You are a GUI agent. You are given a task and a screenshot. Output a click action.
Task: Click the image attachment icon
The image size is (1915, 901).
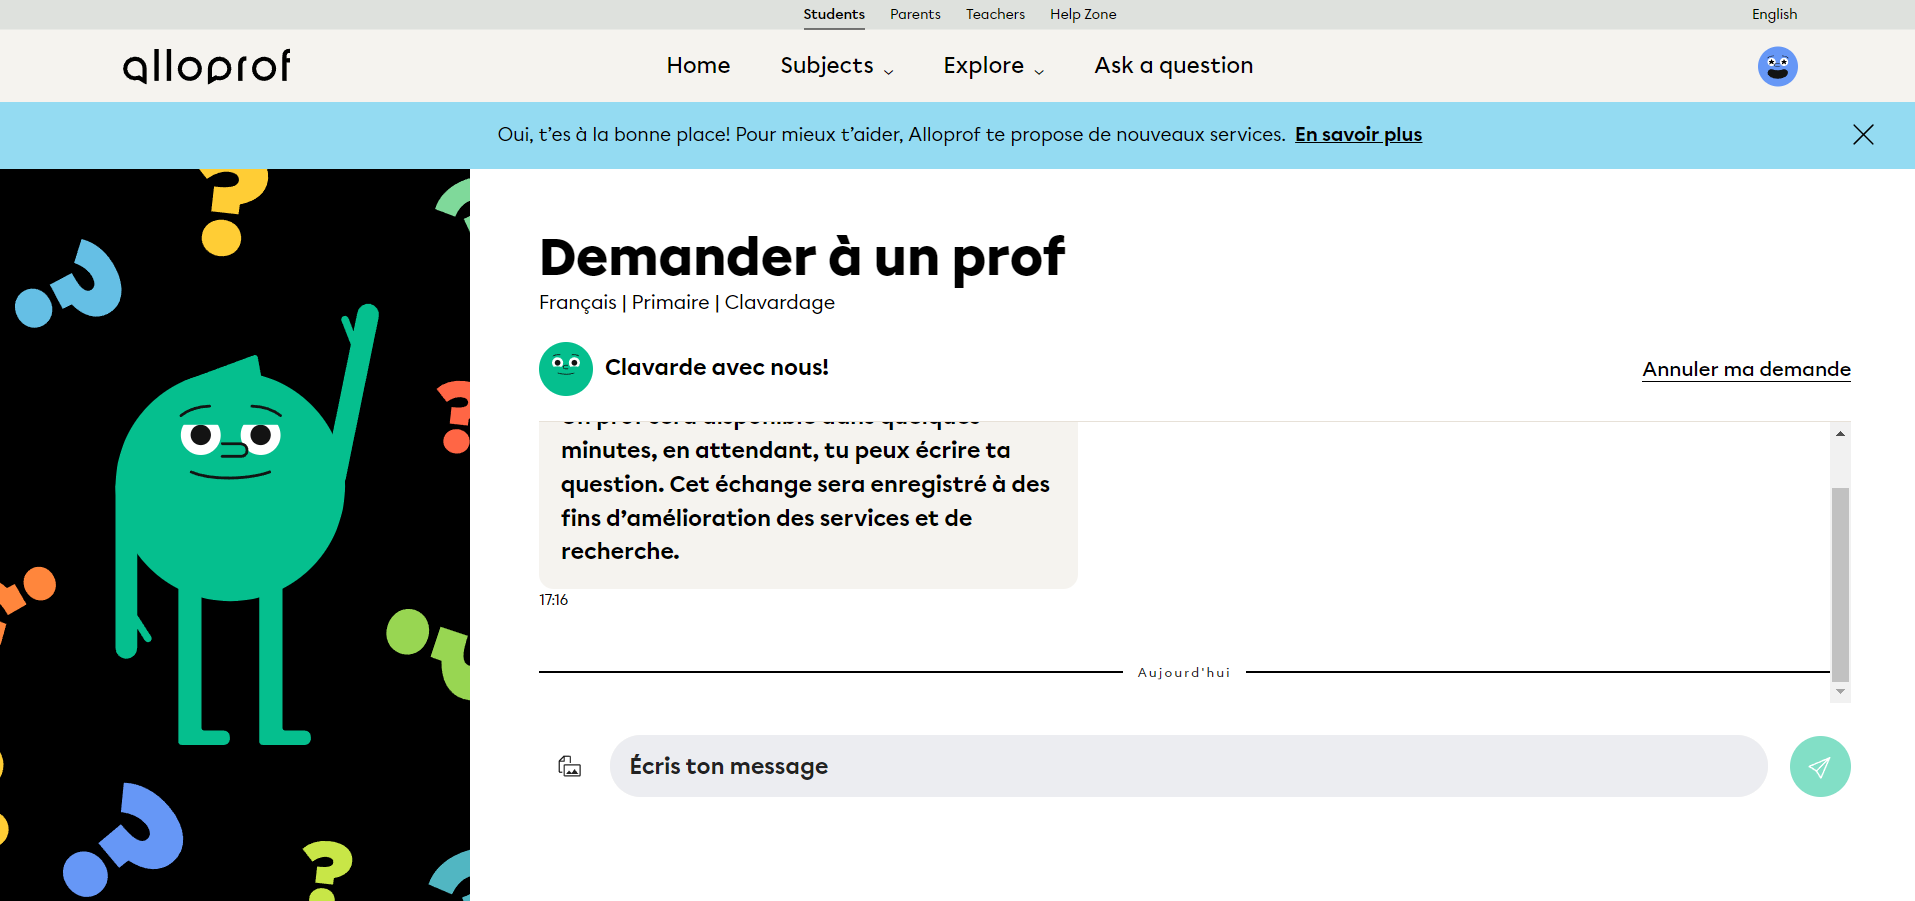[569, 766]
